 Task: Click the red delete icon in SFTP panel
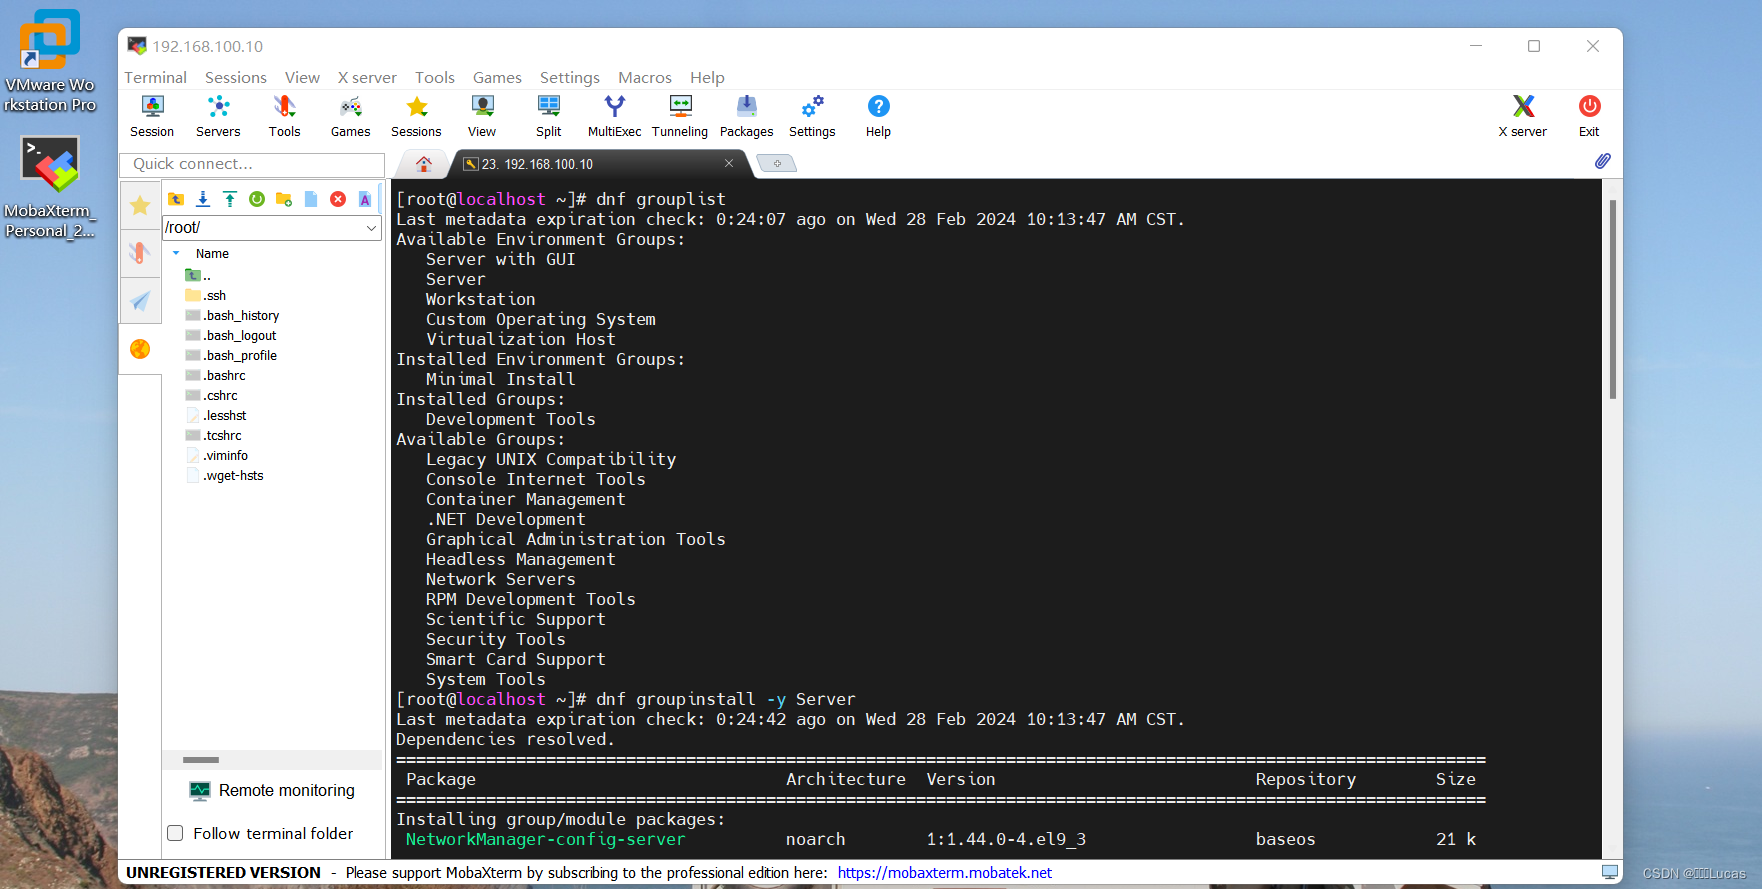click(338, 199)
